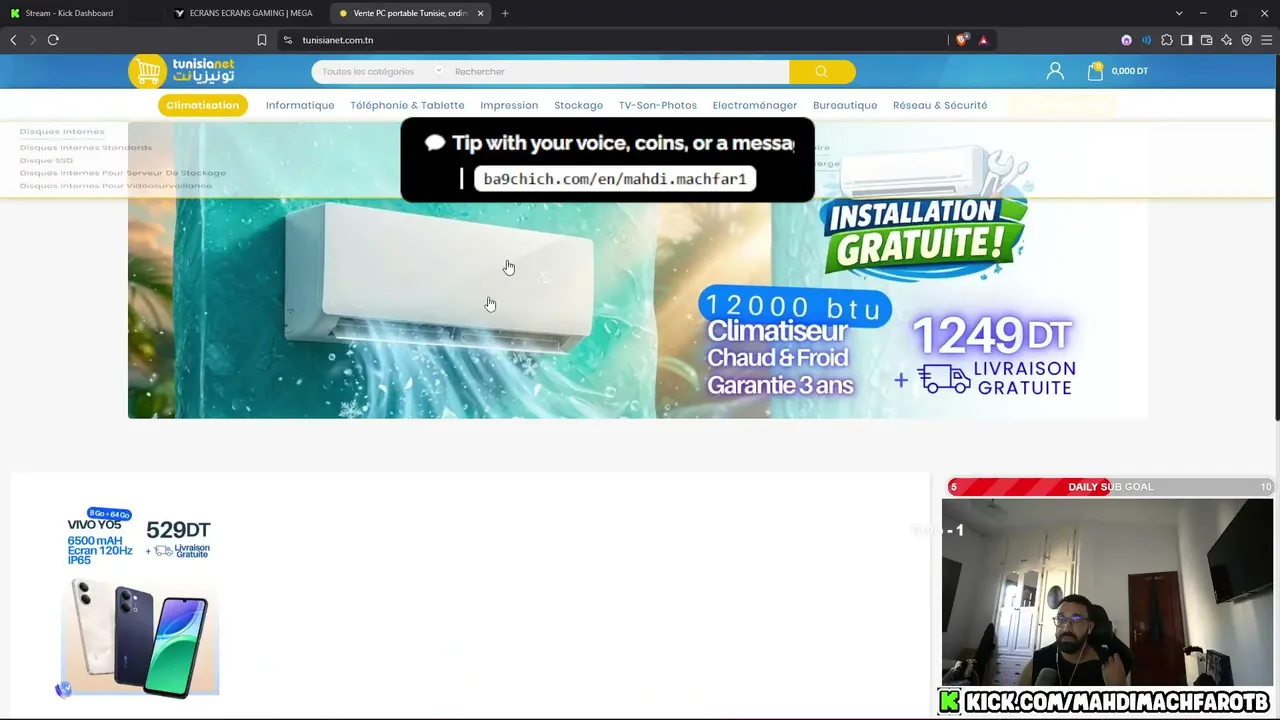This screenshot has height=720, width=1280.
Task: Click the ba9chich.com tip link overlay
Action: (615, 179)
